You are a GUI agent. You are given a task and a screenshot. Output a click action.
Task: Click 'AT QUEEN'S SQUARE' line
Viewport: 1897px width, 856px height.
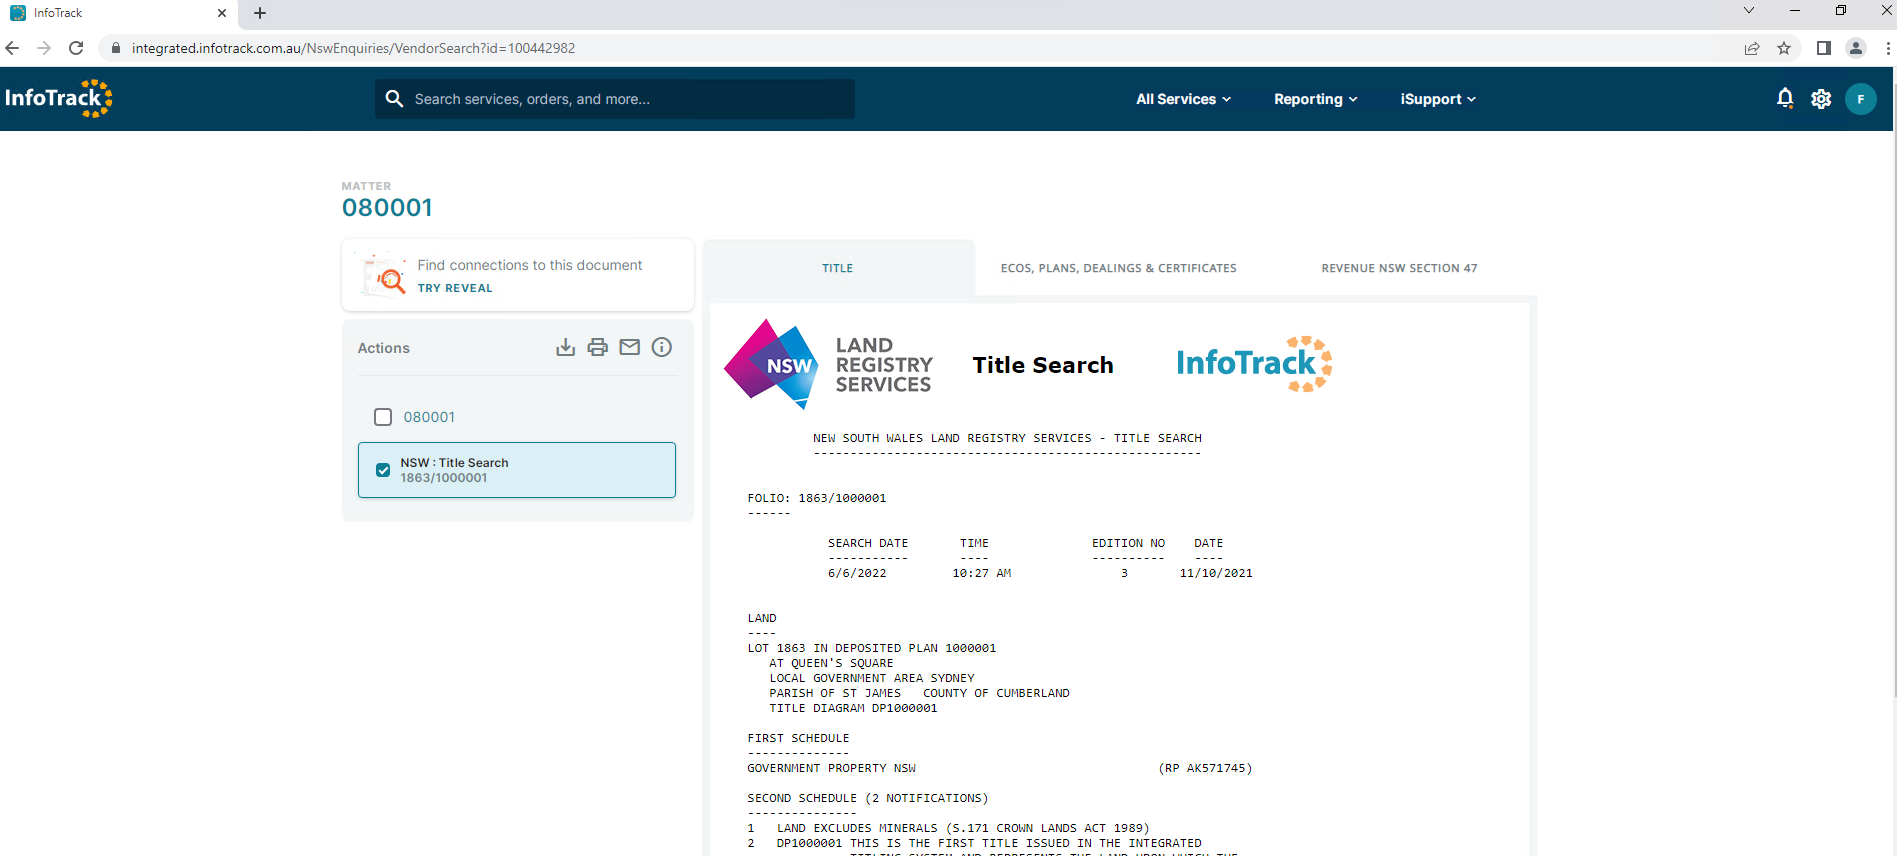coord(831,663)
